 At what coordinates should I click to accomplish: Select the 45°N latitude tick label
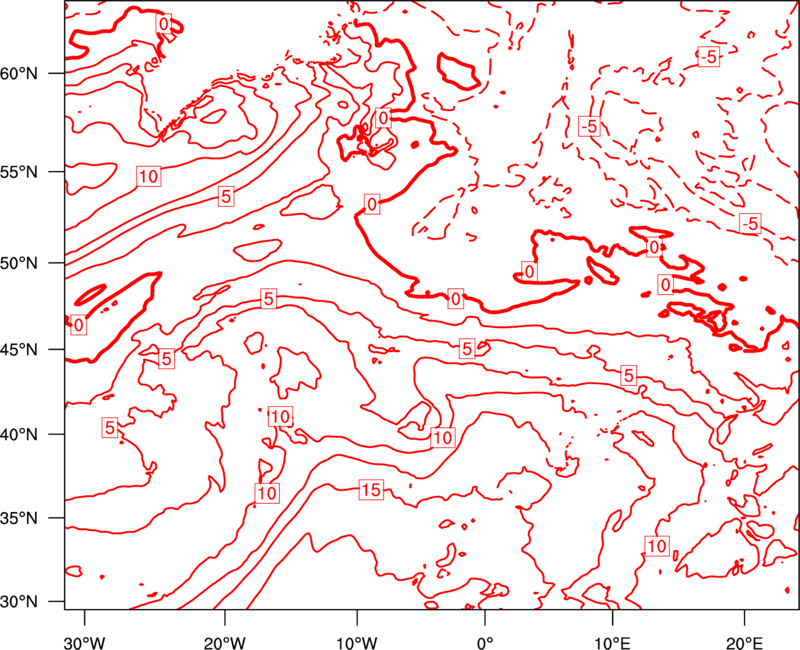pyautogui.click(x=19, y=349)
